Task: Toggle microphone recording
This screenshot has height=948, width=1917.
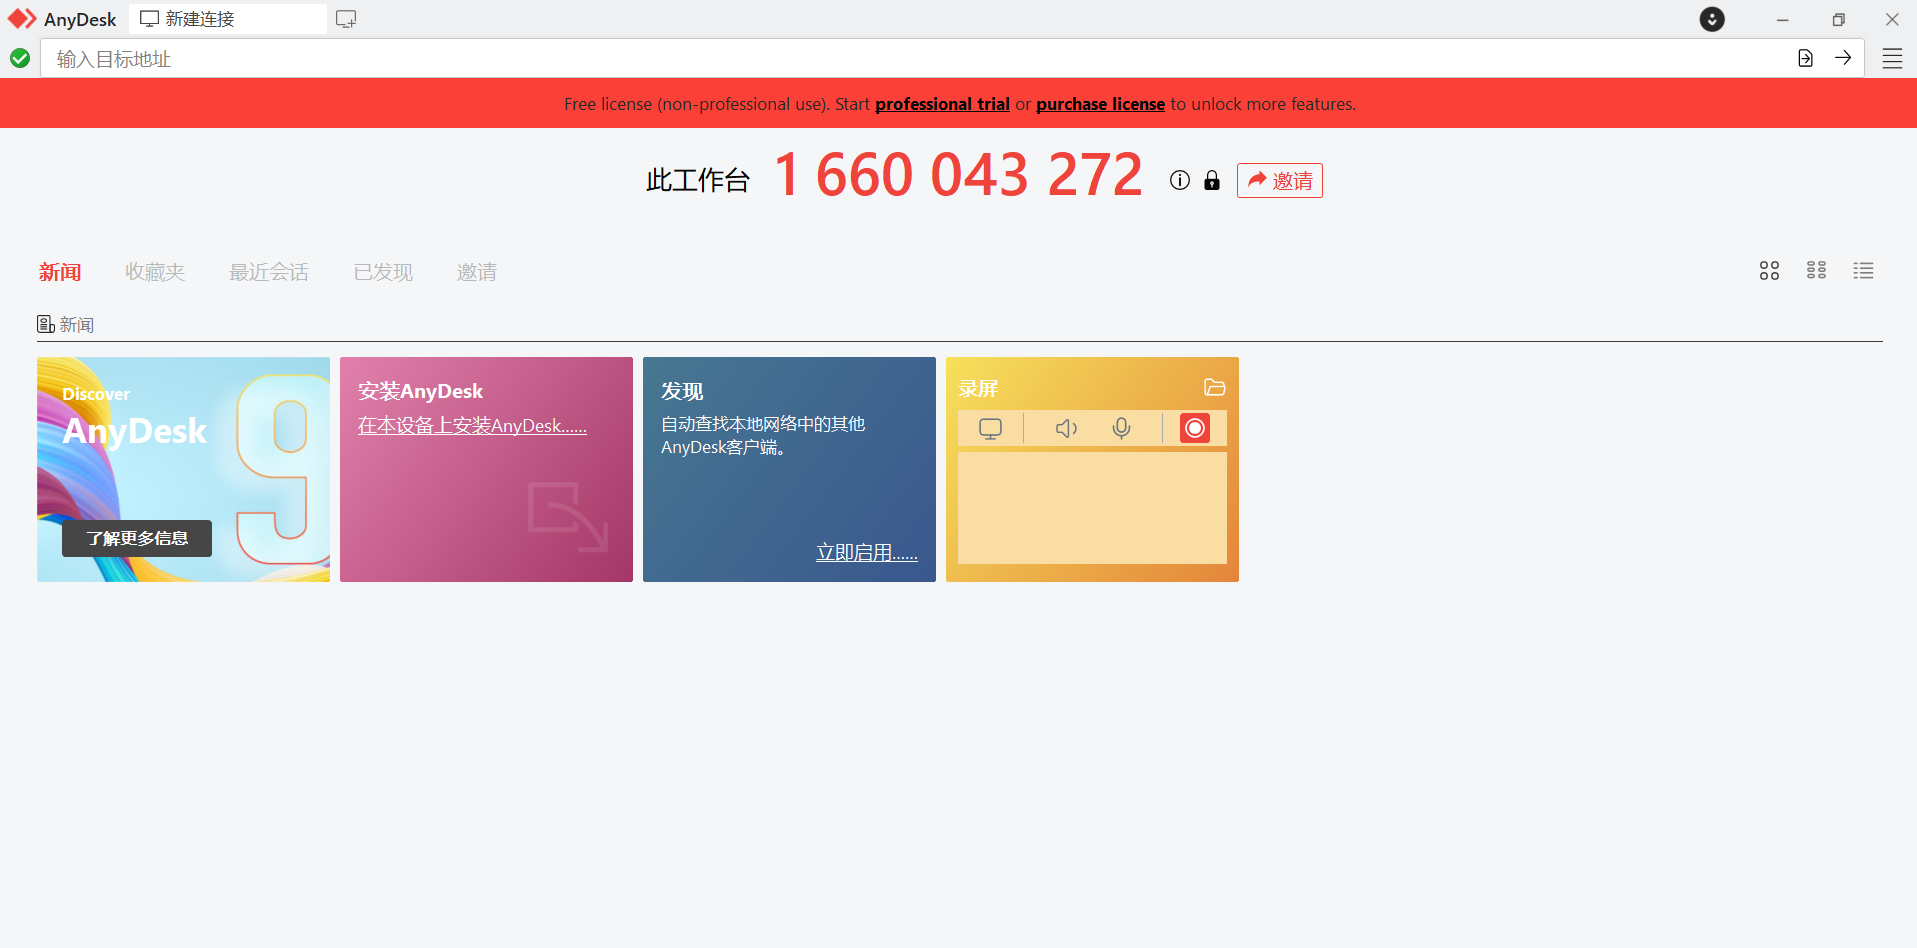Action: pyautogui.click(x=1122, y=428)
